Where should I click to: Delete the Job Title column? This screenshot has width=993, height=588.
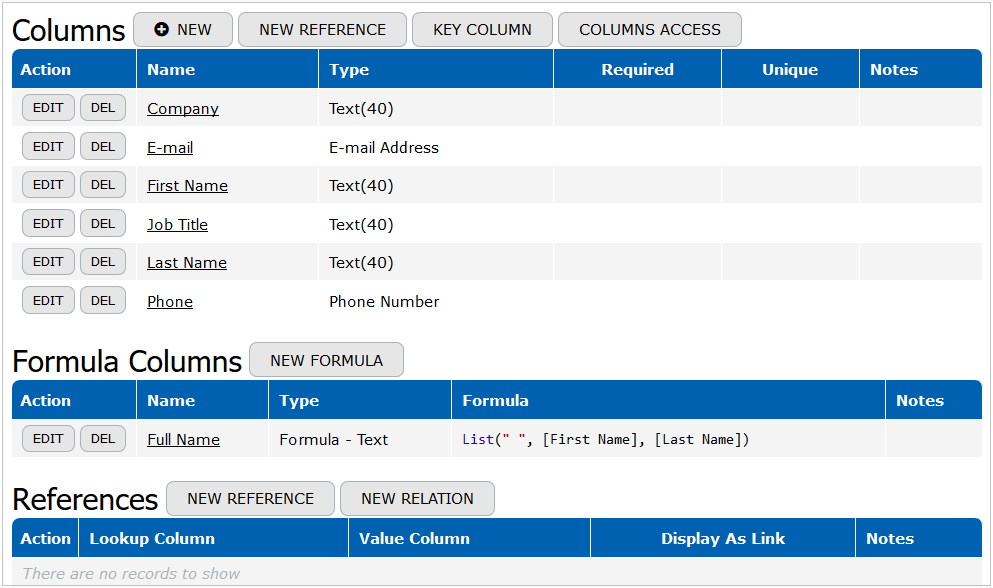(103, 224)
